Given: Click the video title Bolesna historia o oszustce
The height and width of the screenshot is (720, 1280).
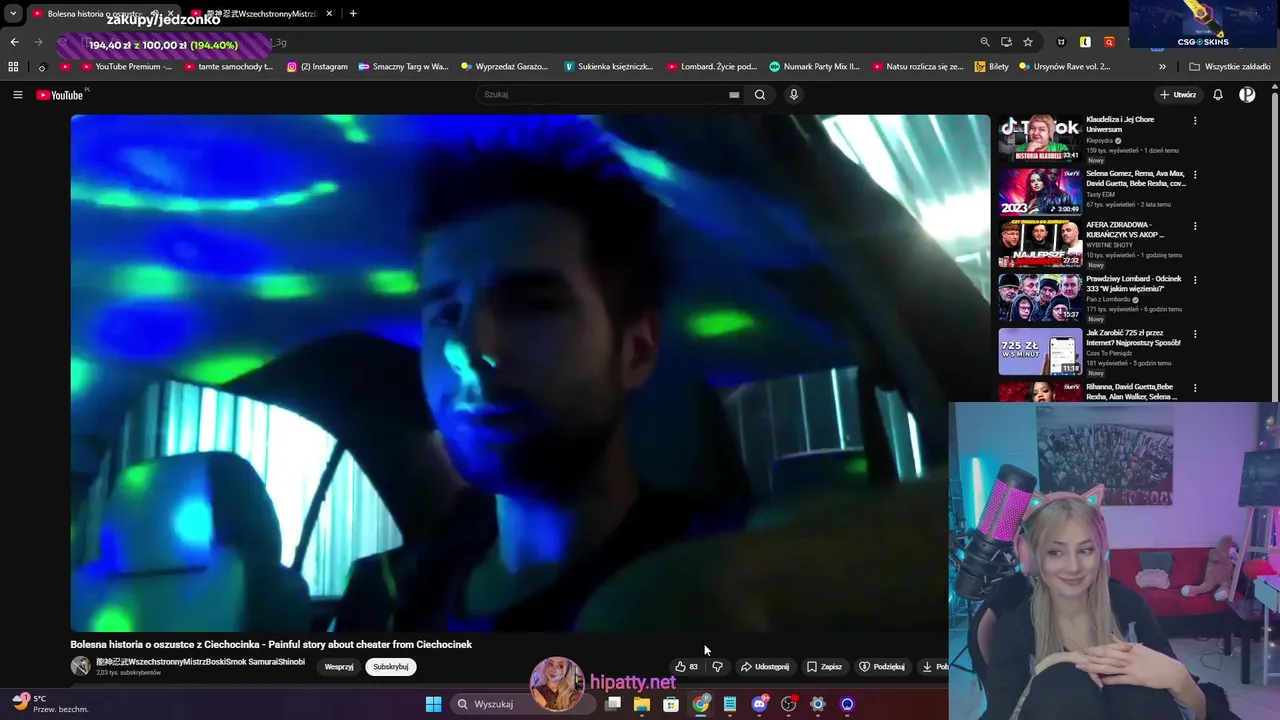Looking at the screenshot, I should tap(271, 644).
